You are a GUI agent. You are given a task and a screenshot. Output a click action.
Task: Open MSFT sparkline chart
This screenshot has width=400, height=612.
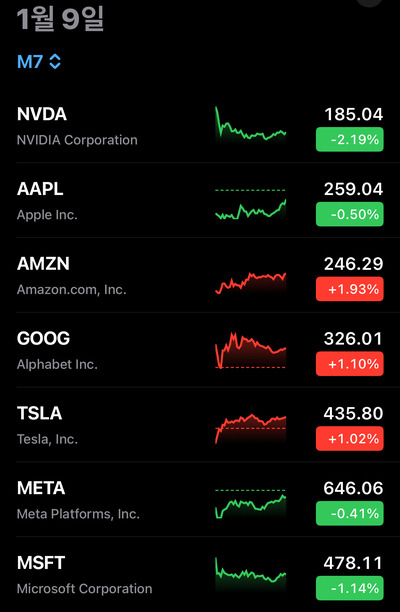point(251,574)
